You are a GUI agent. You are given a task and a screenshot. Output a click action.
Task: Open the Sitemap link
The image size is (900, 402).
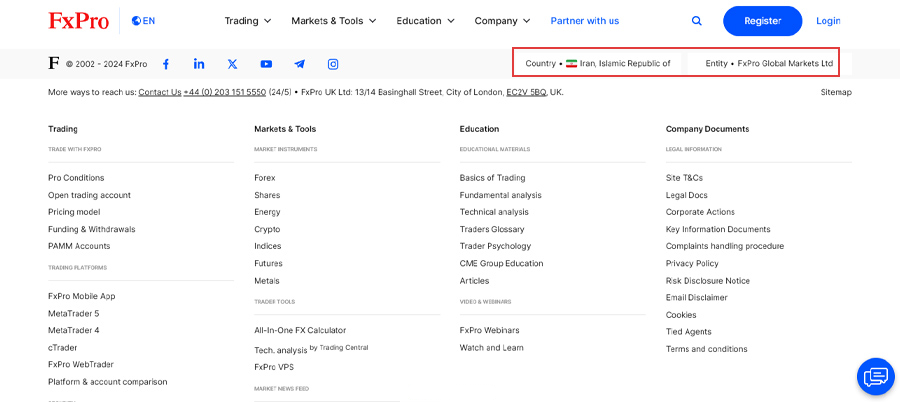[x=835, y=92]
